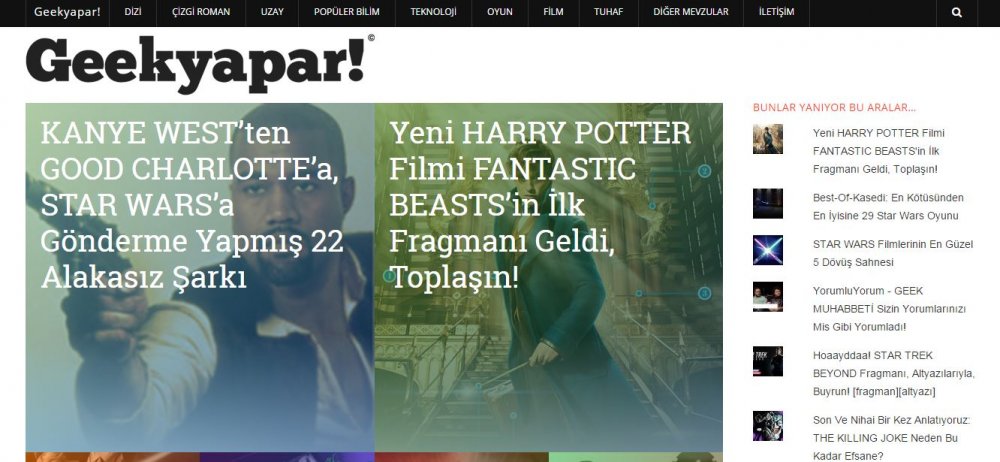Open the sidebar Fantastic Beasts fragman link

point(878,151)
